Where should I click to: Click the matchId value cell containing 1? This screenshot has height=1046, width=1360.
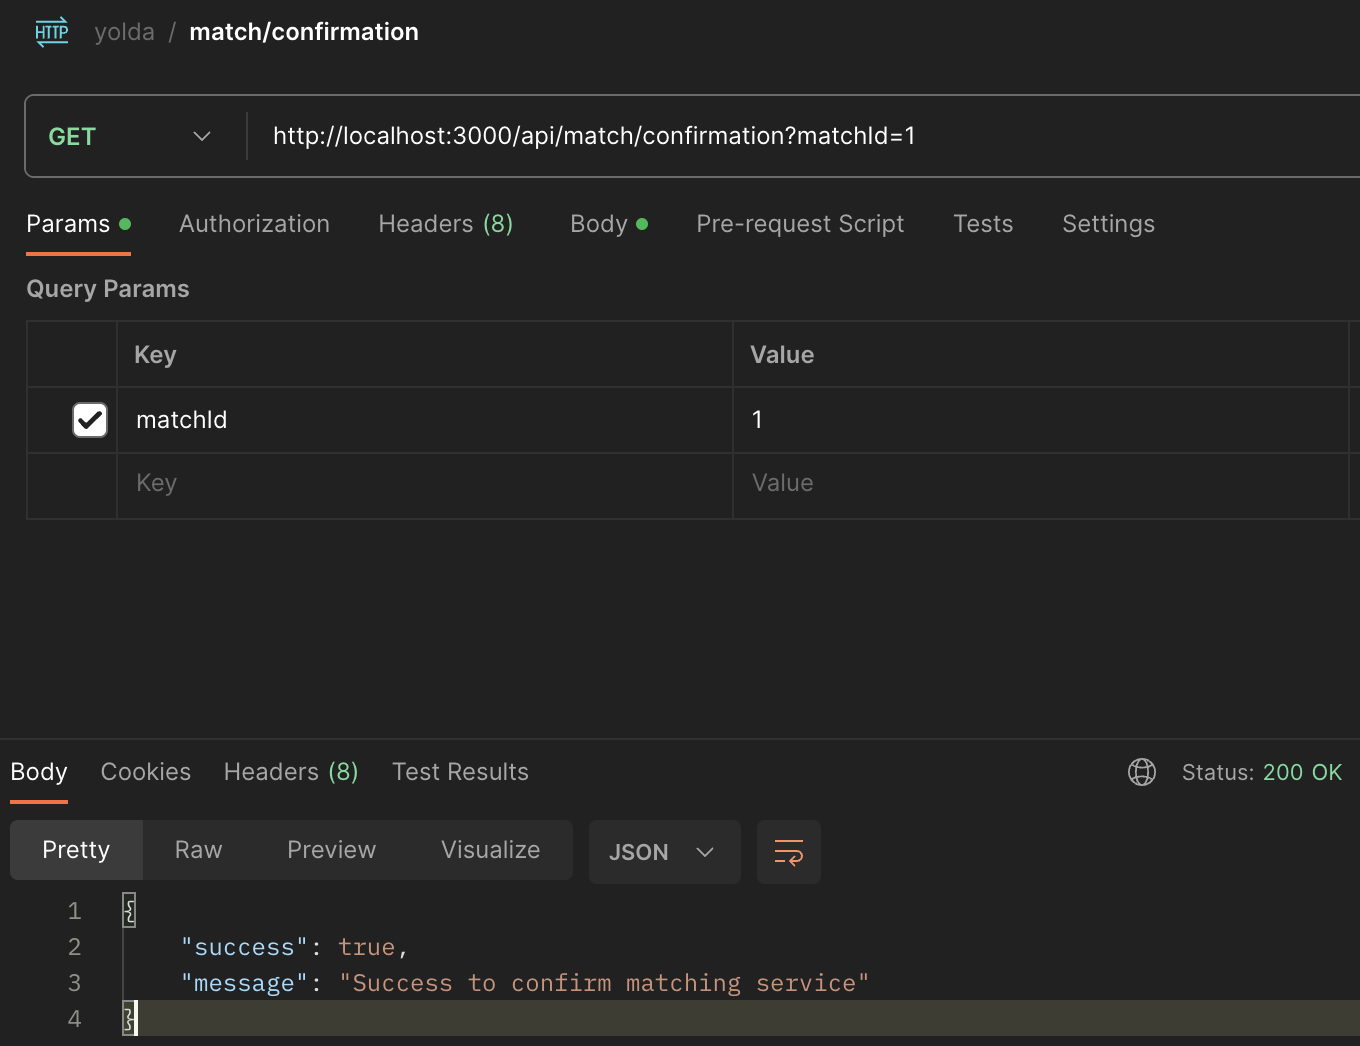click(1041, 420)
